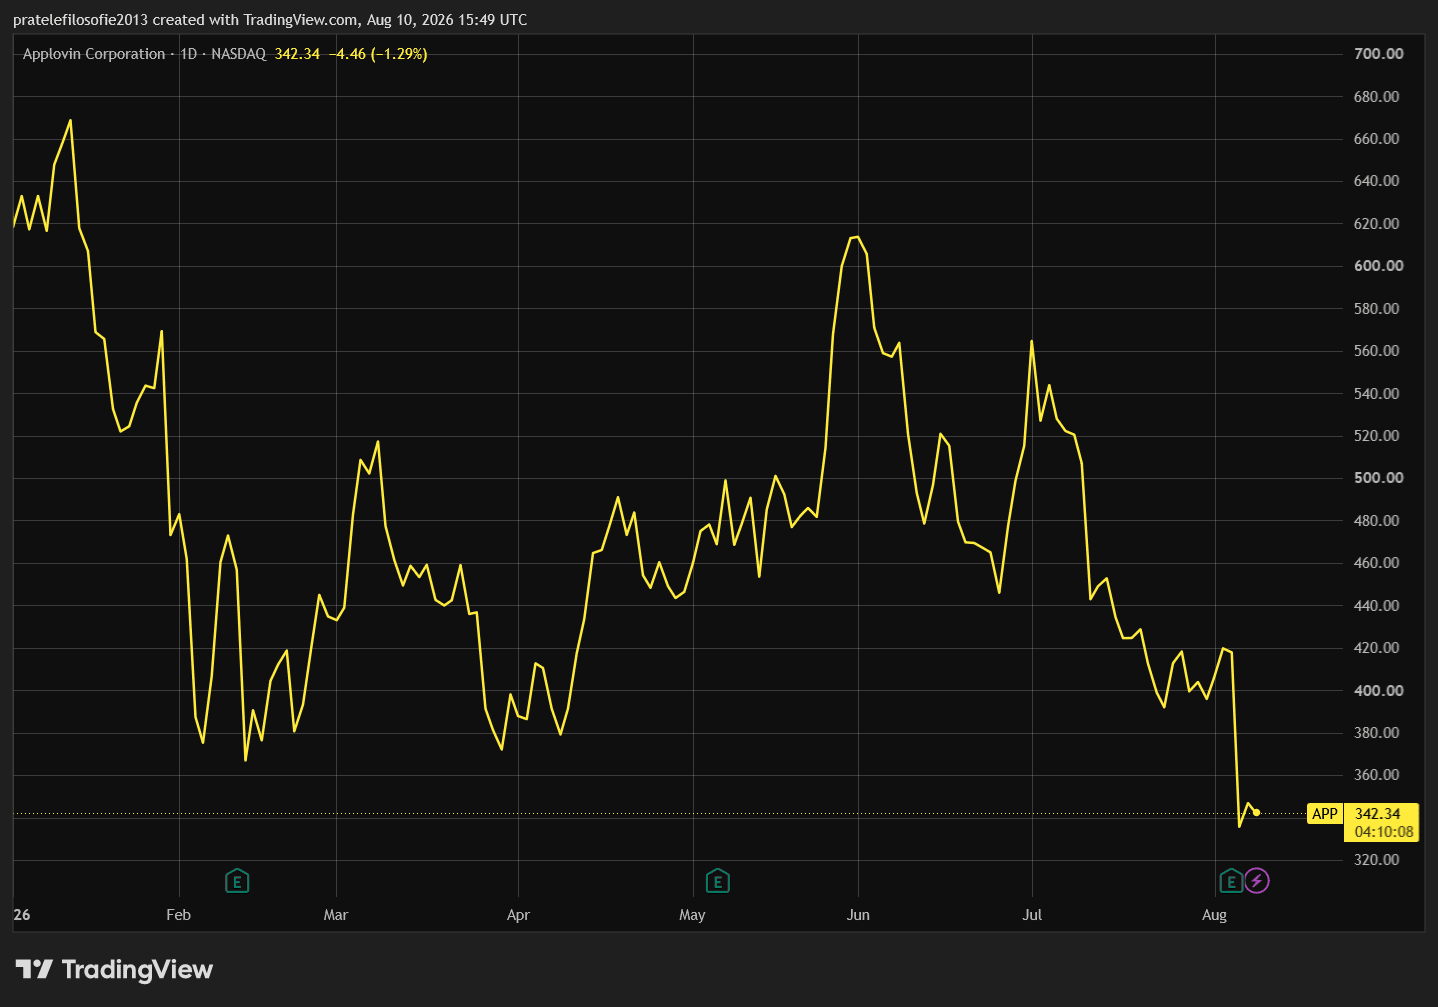Click the 26 year label on time axis
The width and height of the screenshot is (1438, 1007).
click(22, 915)
